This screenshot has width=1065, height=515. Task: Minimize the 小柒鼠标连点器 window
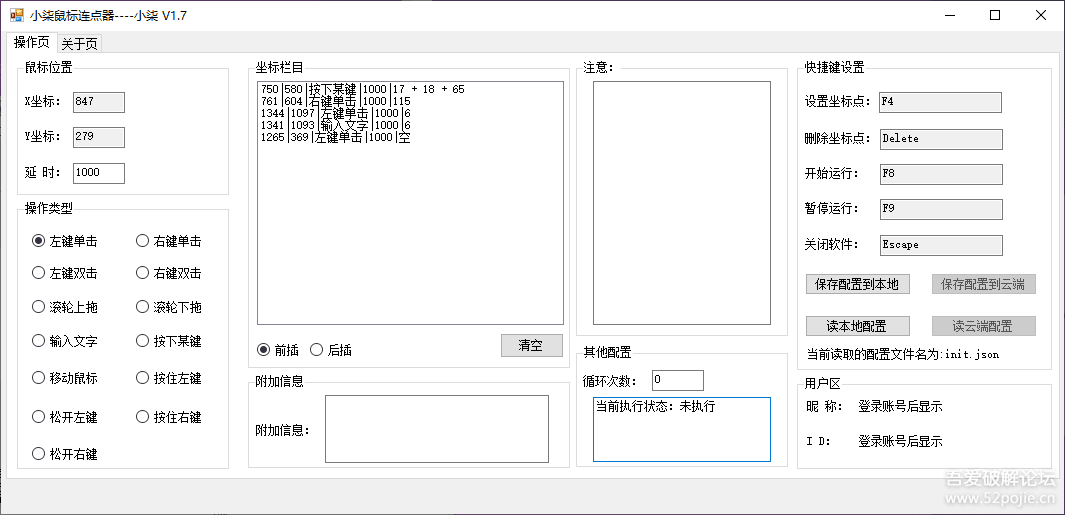pos(949,15)
